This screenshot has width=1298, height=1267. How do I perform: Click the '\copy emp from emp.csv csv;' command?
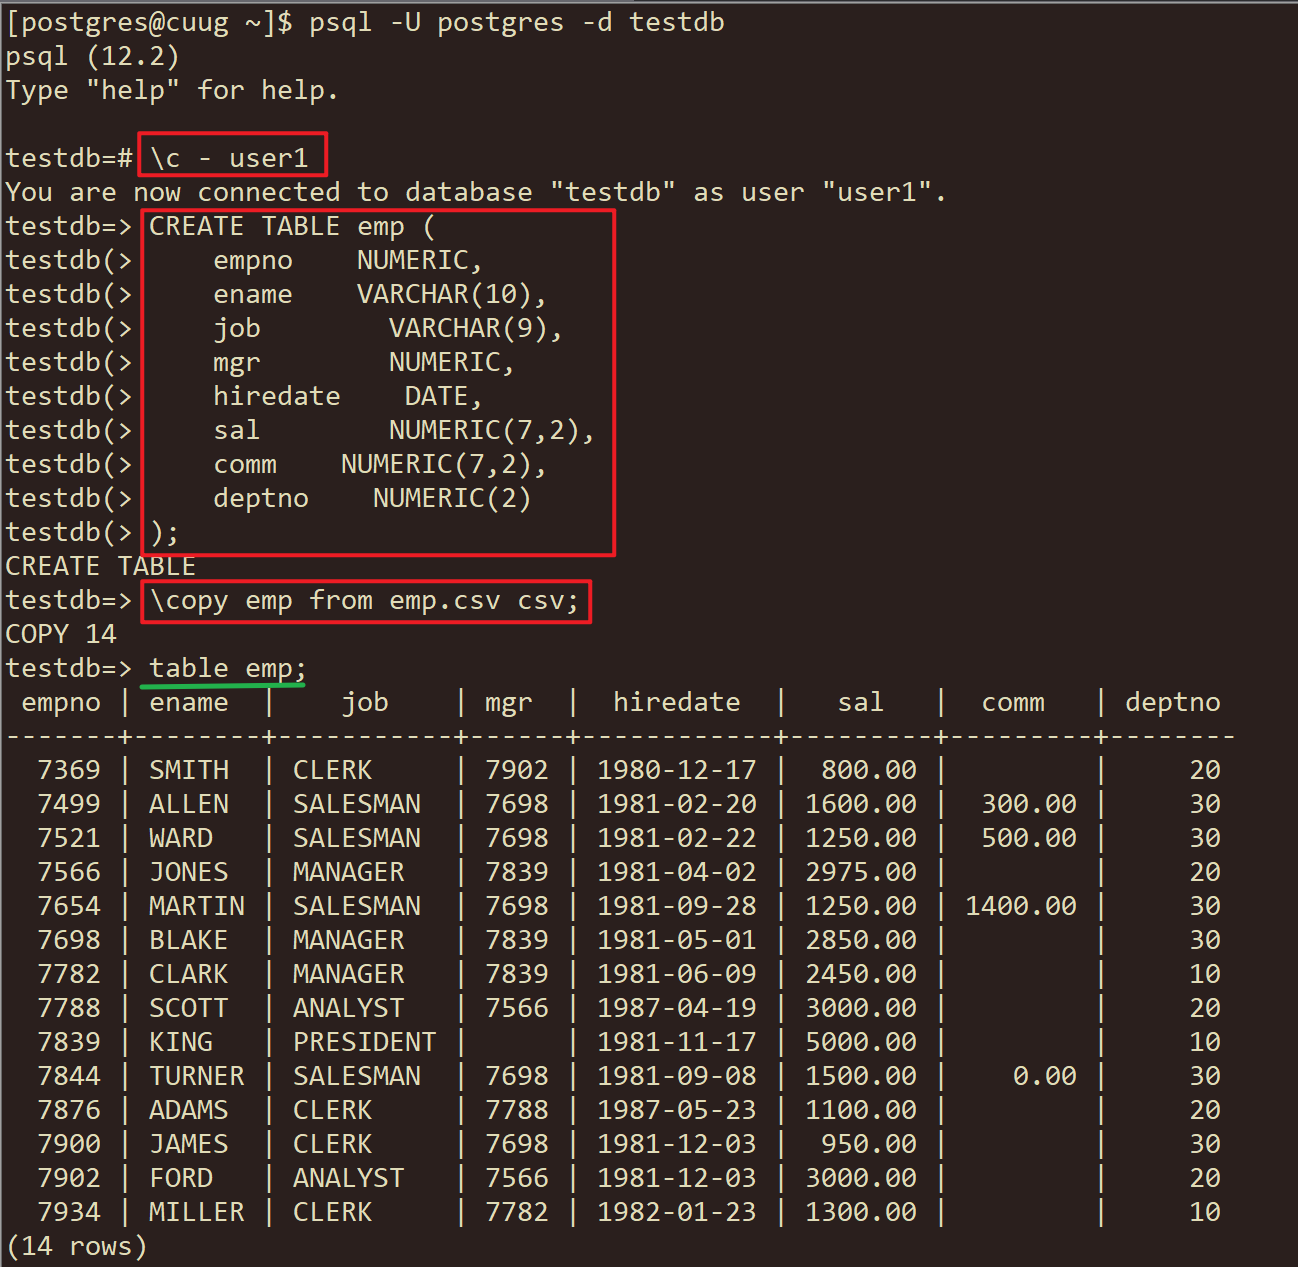[x=365, y=600]
